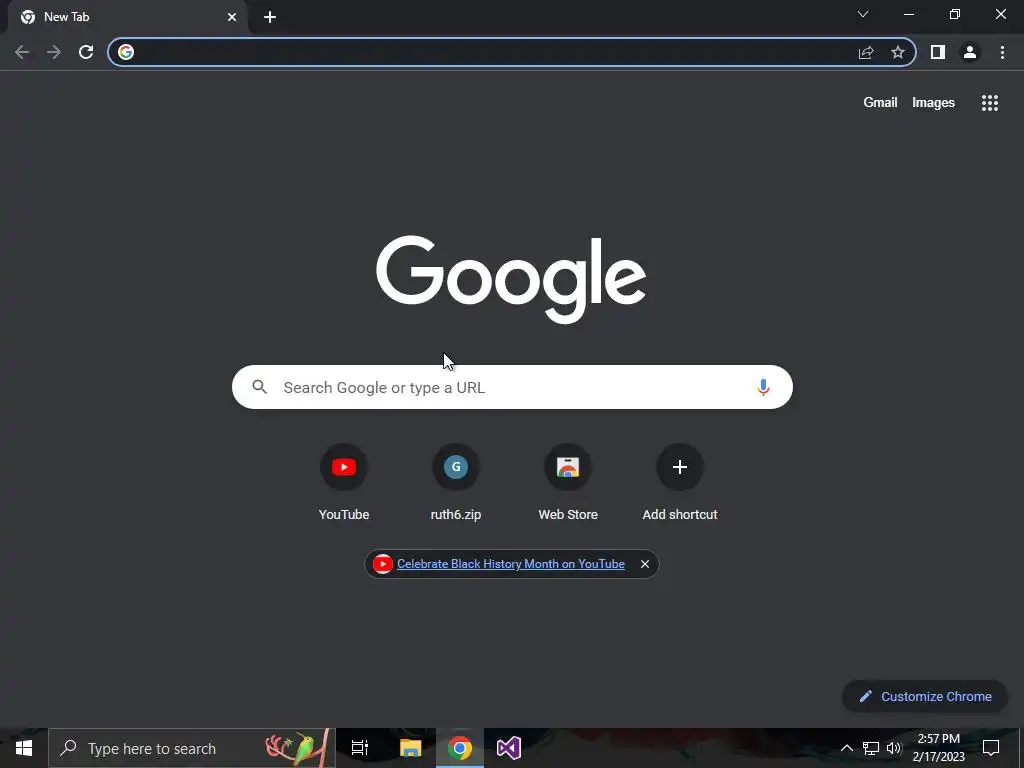Click the taskbar Type here to search box

click(192, 748)
